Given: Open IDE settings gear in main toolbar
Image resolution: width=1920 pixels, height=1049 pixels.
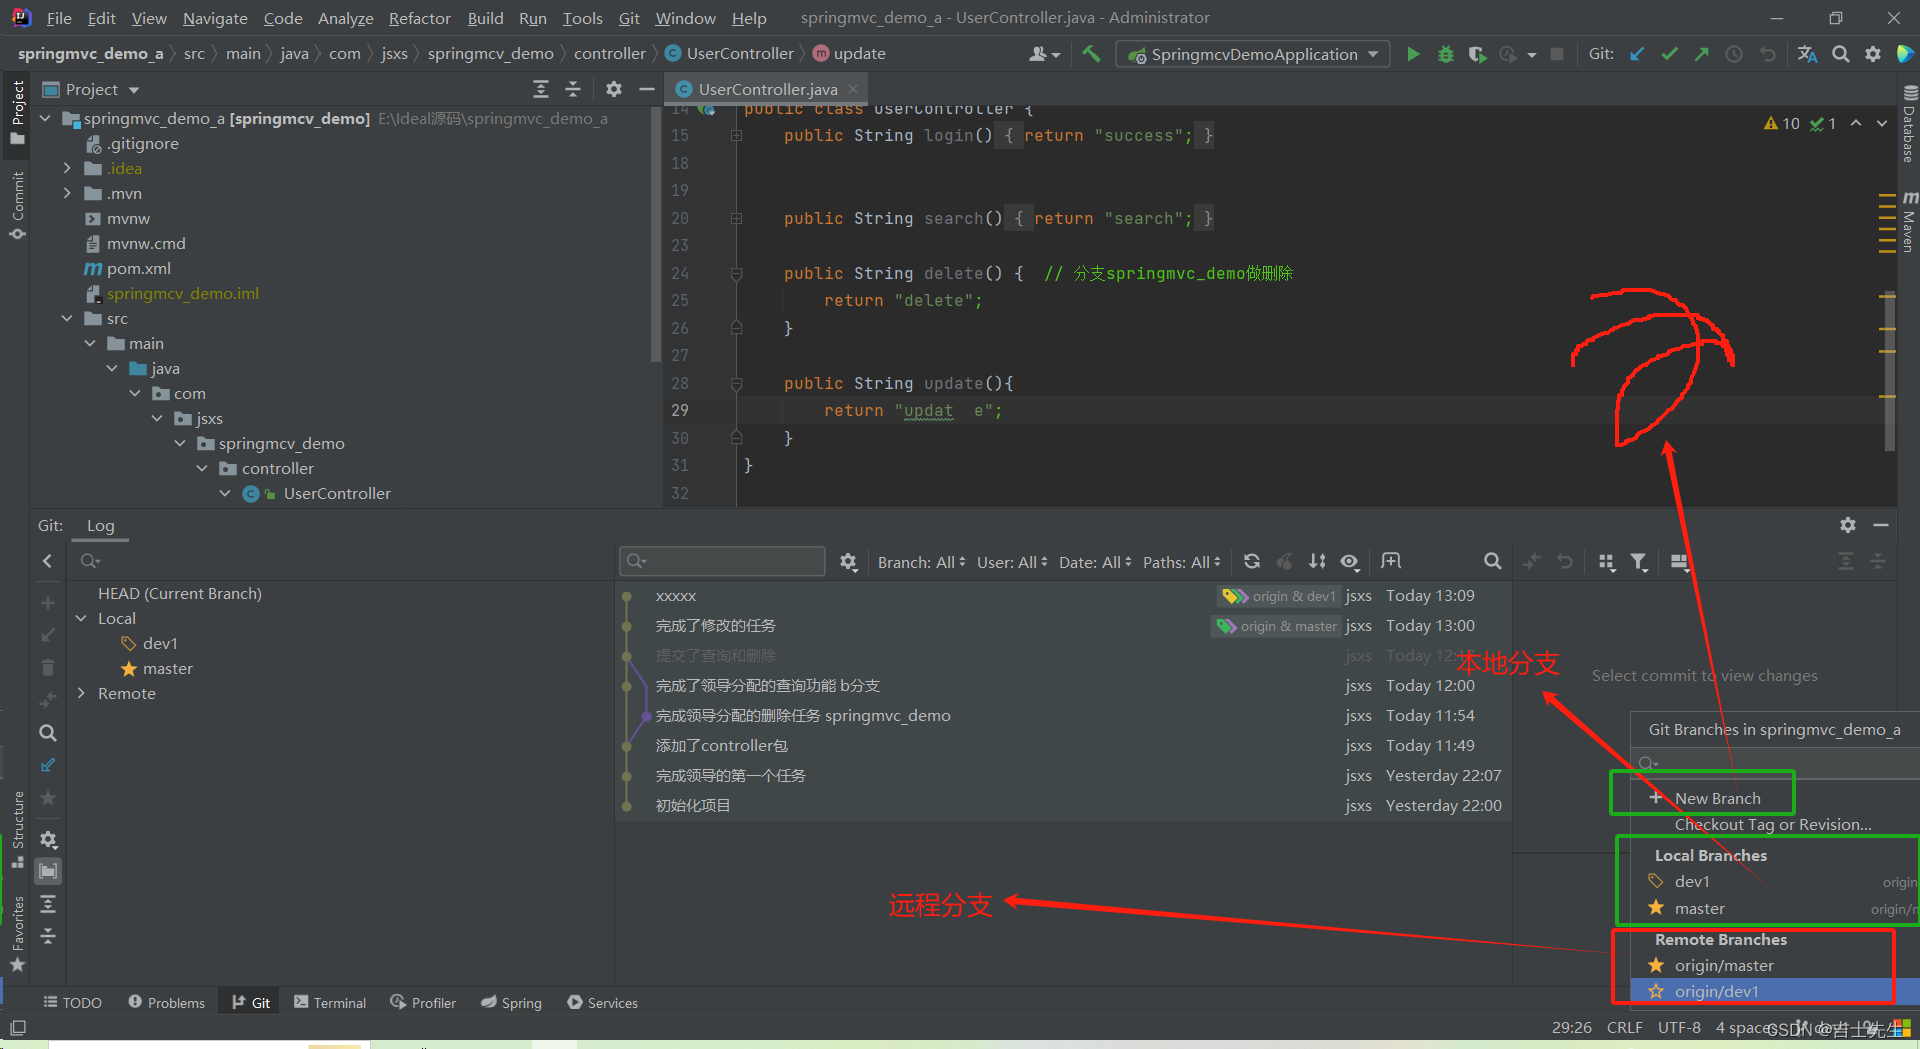Looking at the screenshot, I should pyautogui.click(x=1873, y=54).
